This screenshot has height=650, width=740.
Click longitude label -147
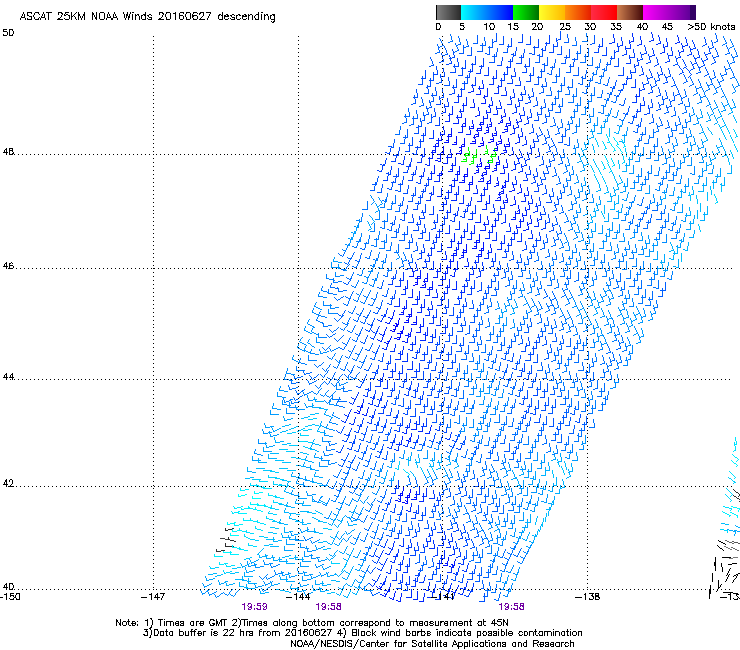click(153, 596)
